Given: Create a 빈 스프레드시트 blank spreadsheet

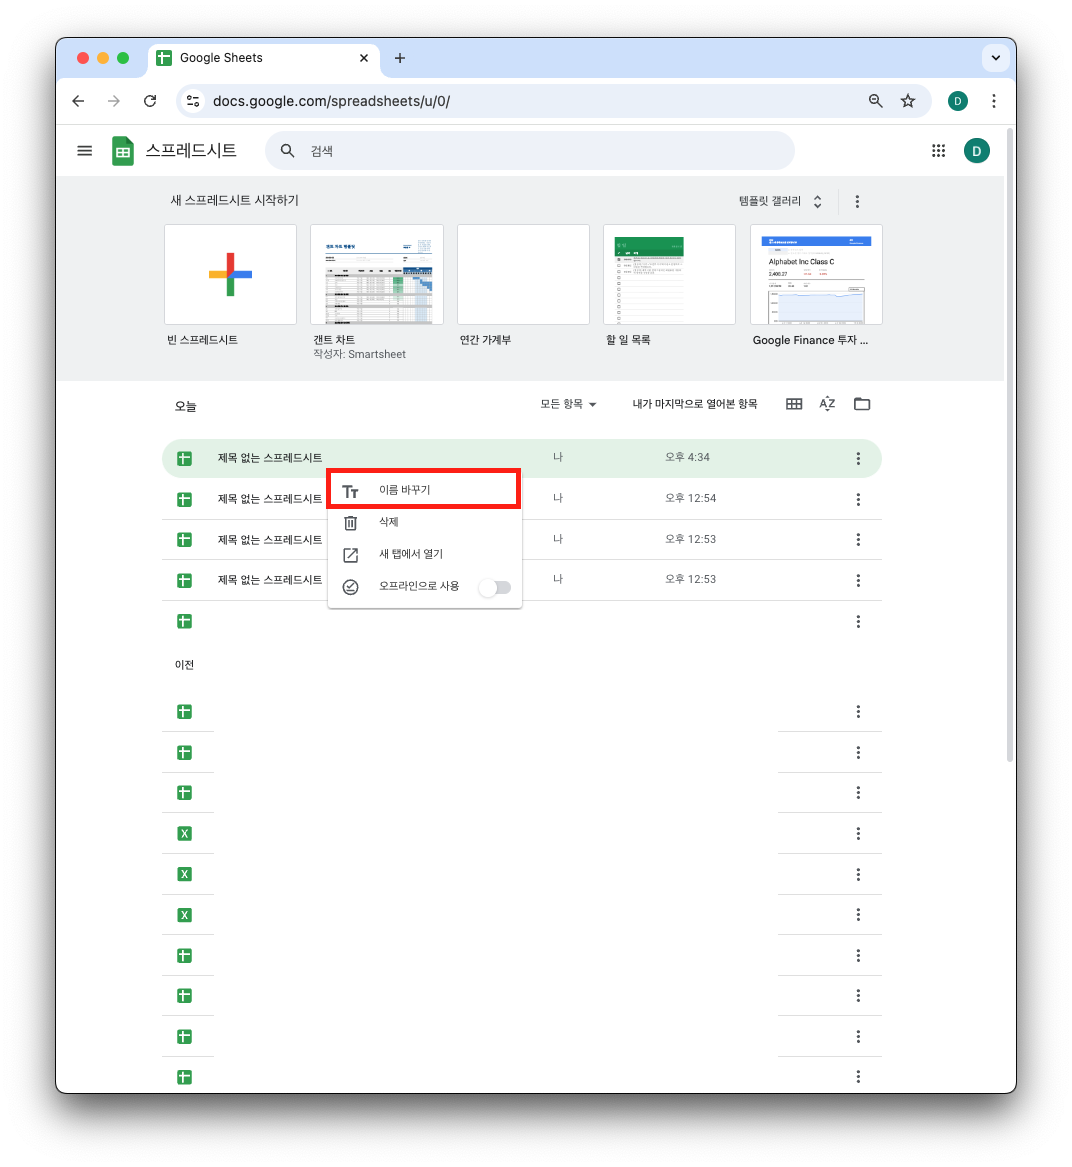Looking at the screenshot, I should point(230,275).
